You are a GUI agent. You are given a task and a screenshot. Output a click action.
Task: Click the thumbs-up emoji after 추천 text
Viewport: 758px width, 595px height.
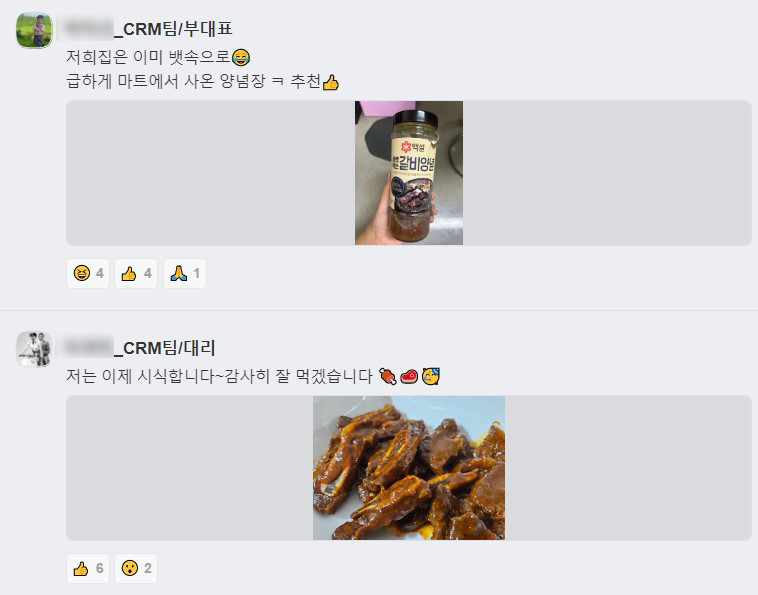click(331, 82)
